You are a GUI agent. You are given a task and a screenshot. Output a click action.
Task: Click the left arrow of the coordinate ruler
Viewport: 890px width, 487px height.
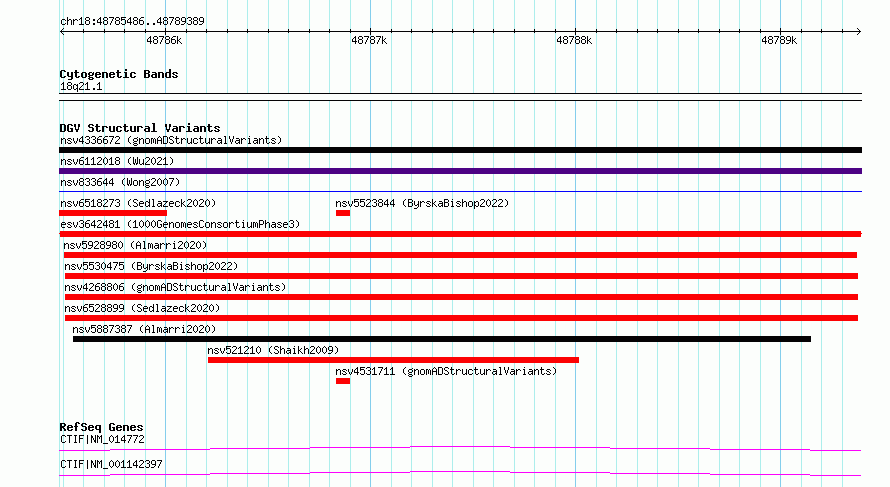62,32
